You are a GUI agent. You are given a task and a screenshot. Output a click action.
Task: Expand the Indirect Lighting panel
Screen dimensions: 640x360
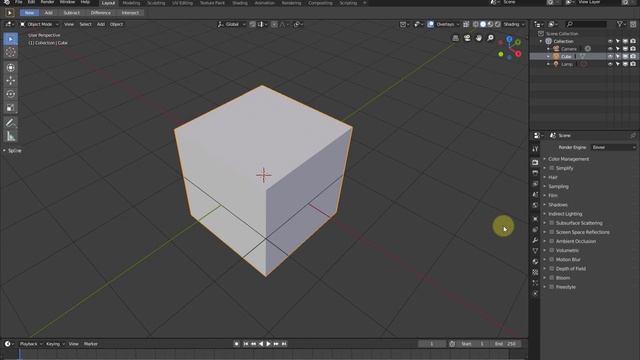tap(564, 214)
